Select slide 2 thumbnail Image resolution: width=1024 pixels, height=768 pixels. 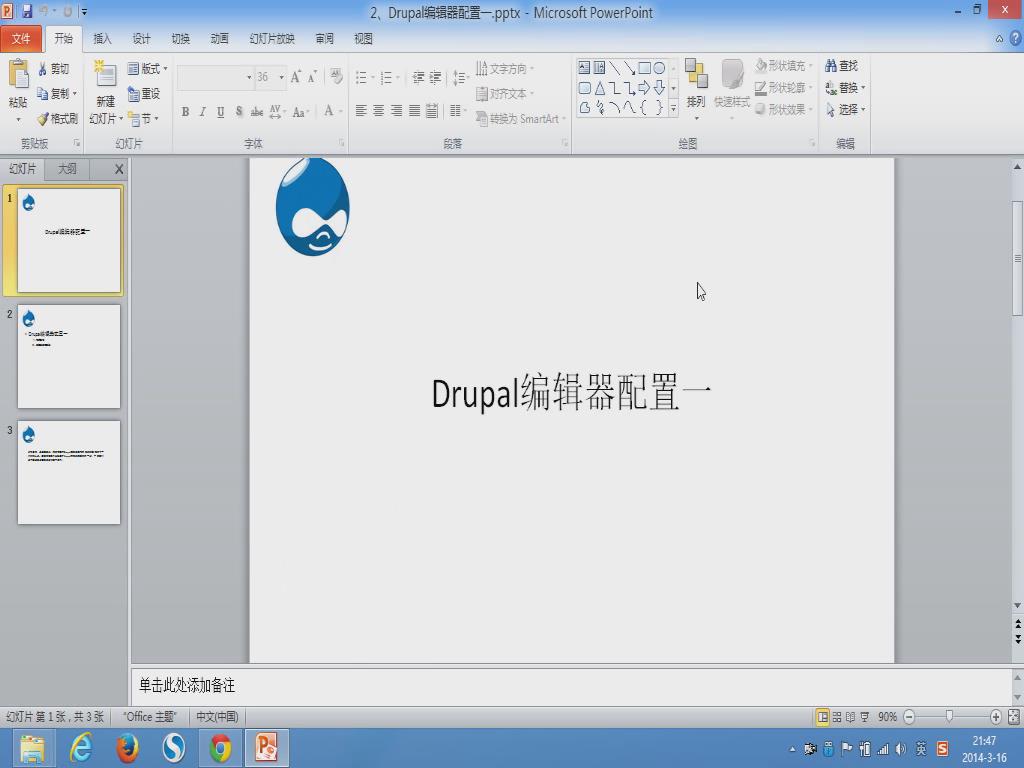click(x=69, y=357)
